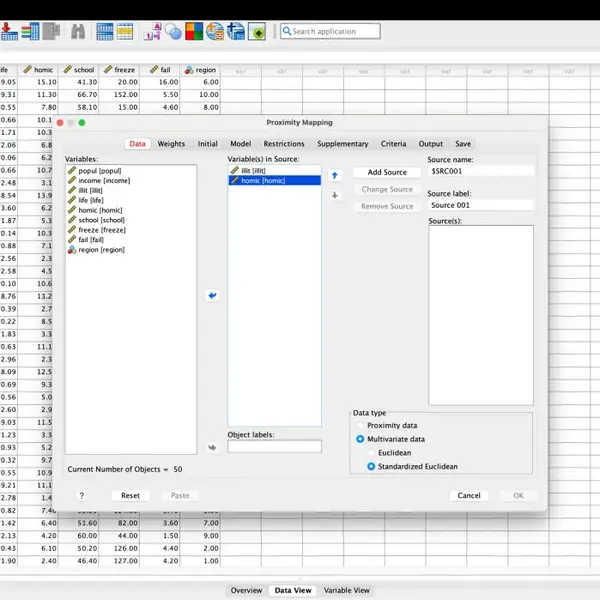Click the overlapping blue circles toolbar icon

click(x=173, y=31)
